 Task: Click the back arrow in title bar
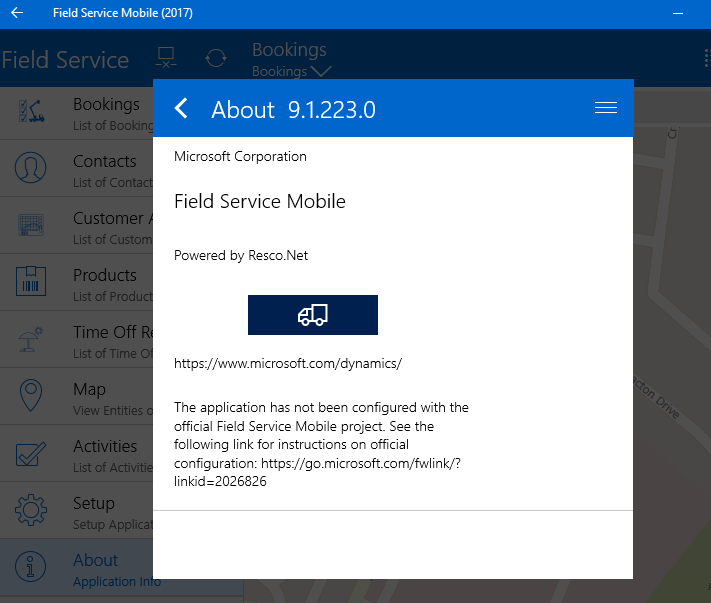coord(17,13)
